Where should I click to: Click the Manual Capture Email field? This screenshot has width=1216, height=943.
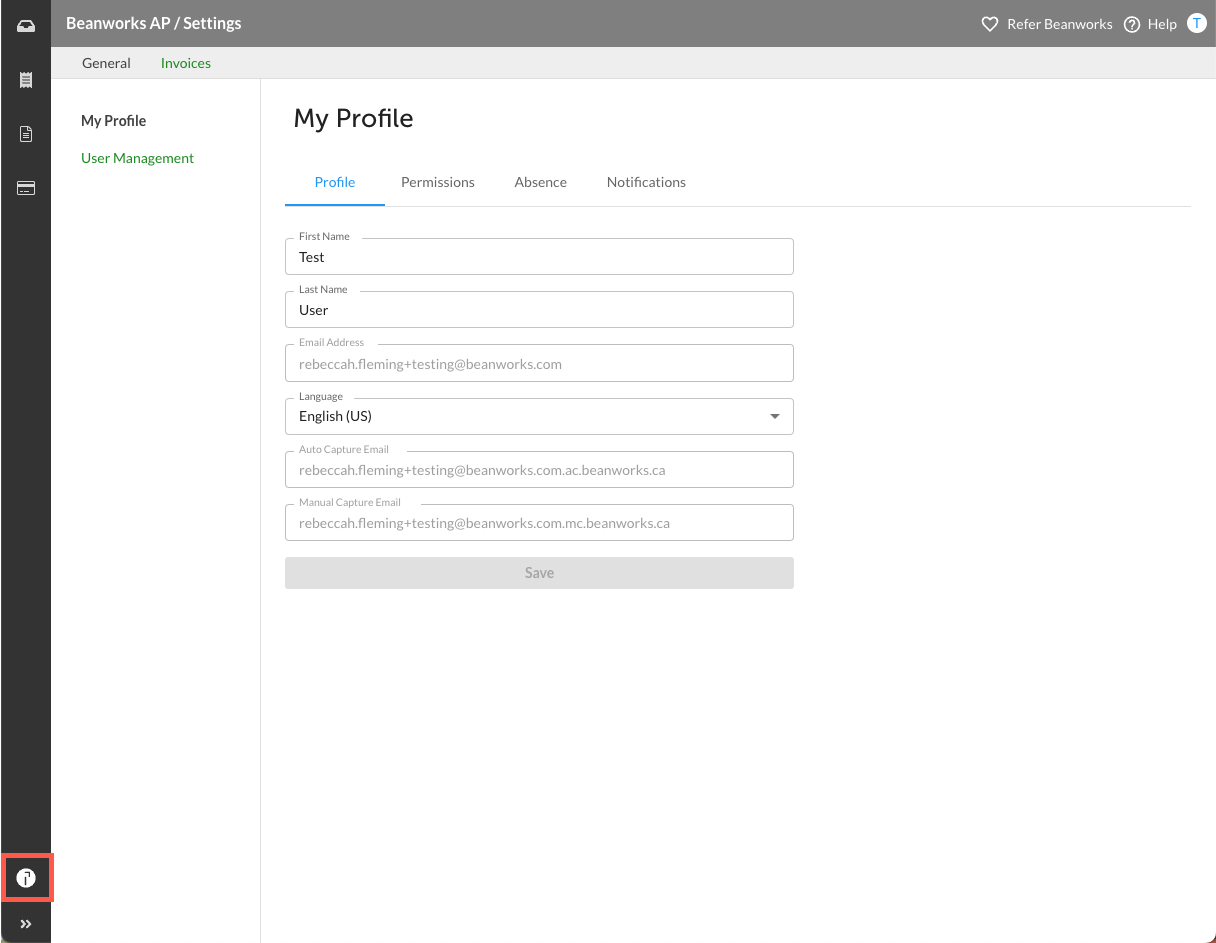coord(539,522)
